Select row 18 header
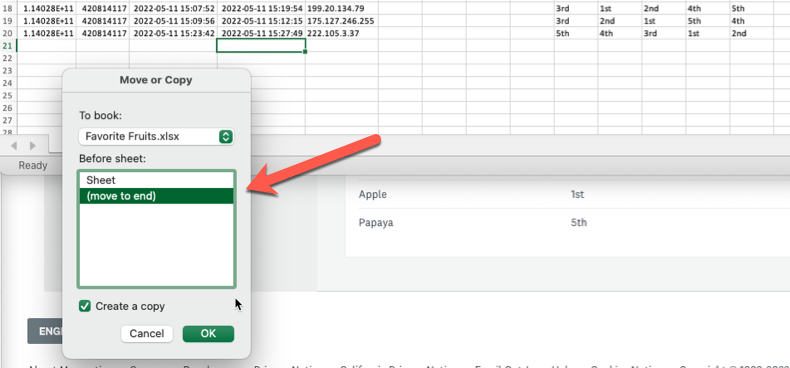Screen dimensions: 790x368 pyautogui.click(x=8, y=9)
